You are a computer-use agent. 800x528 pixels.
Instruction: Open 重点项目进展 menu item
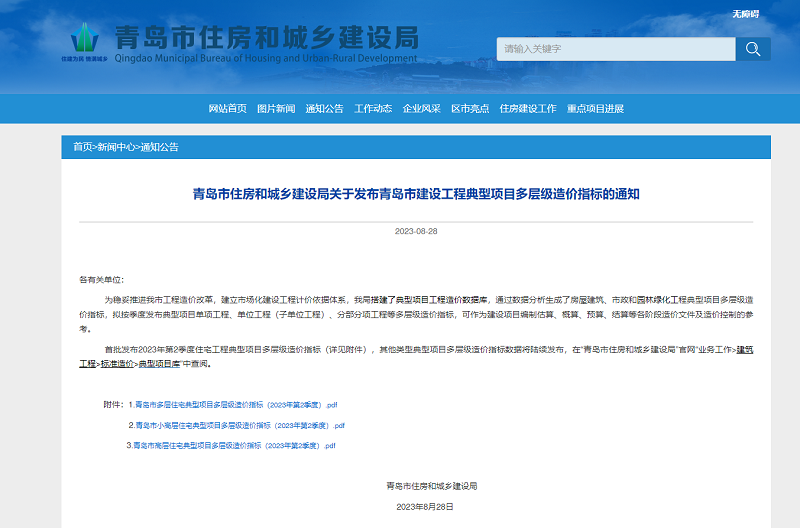(x=595, y=108)
